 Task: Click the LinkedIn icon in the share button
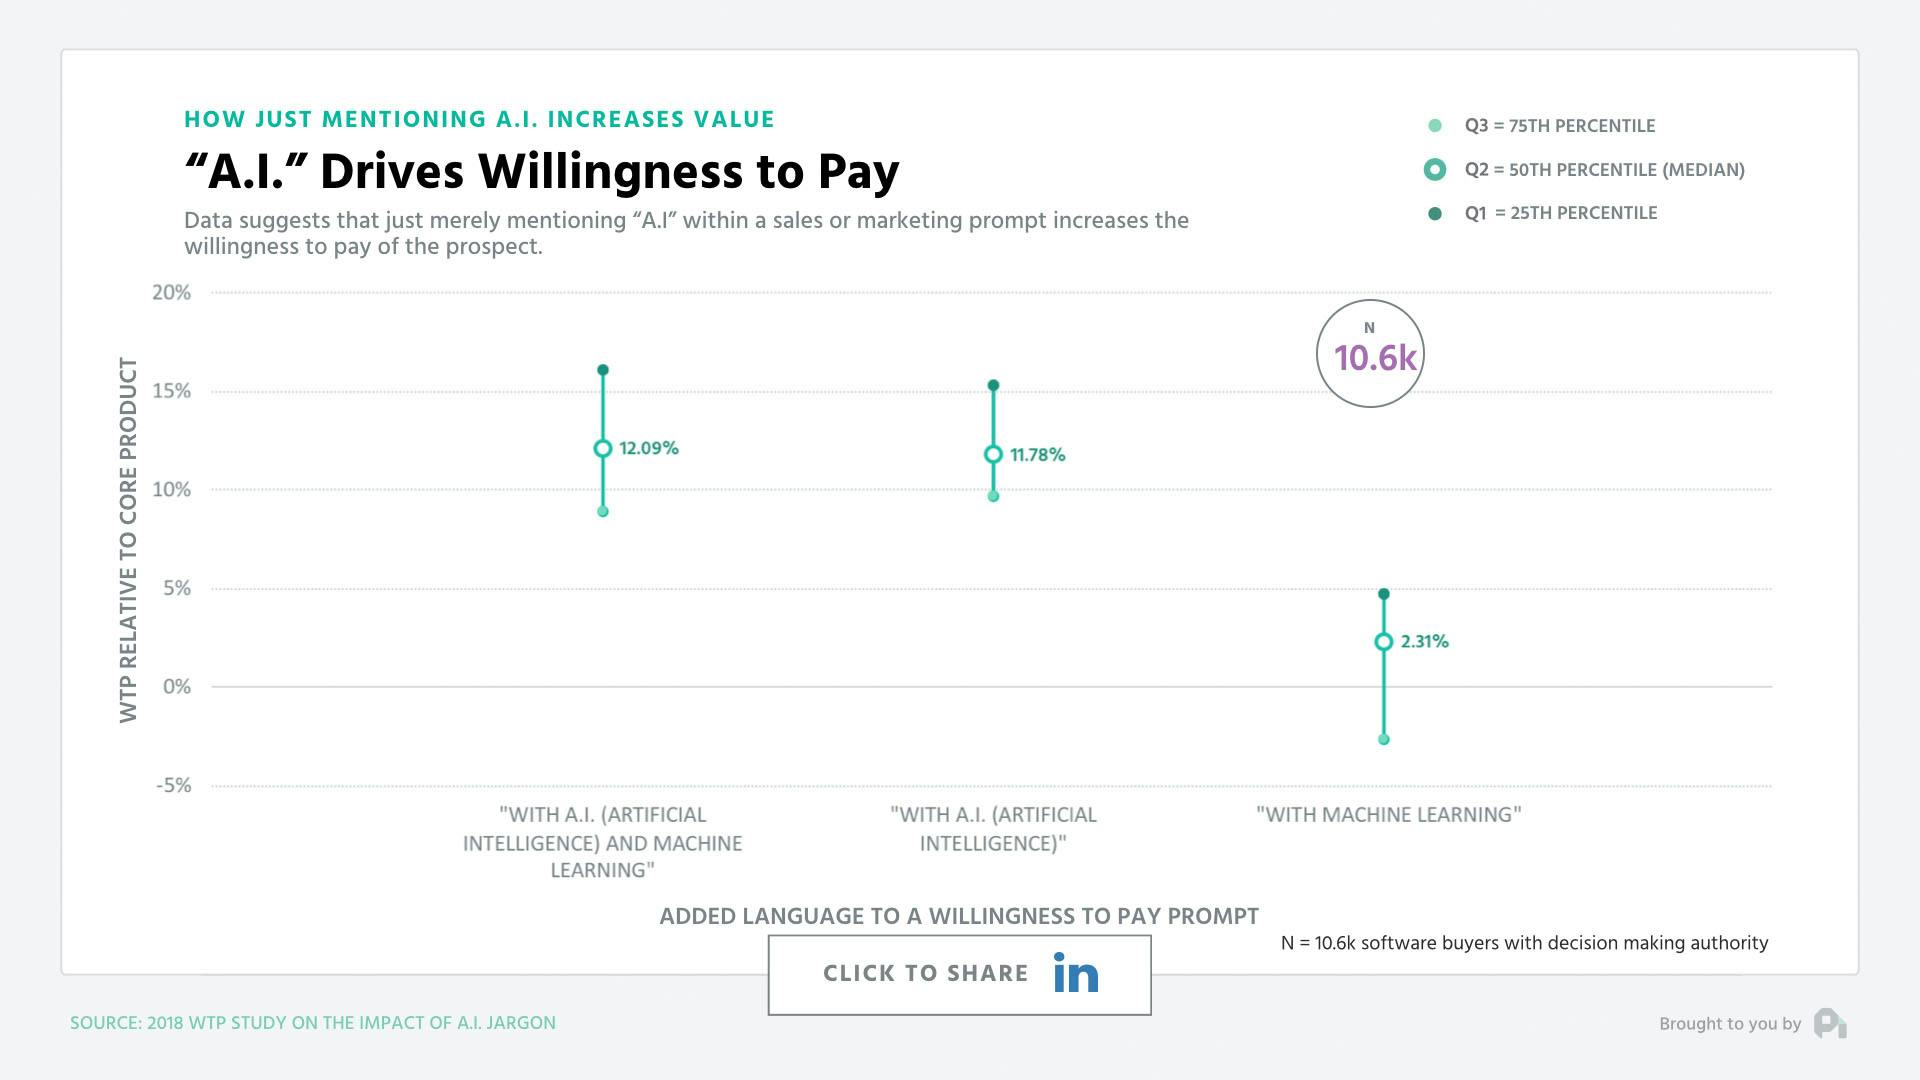[x=1075, y=973]
